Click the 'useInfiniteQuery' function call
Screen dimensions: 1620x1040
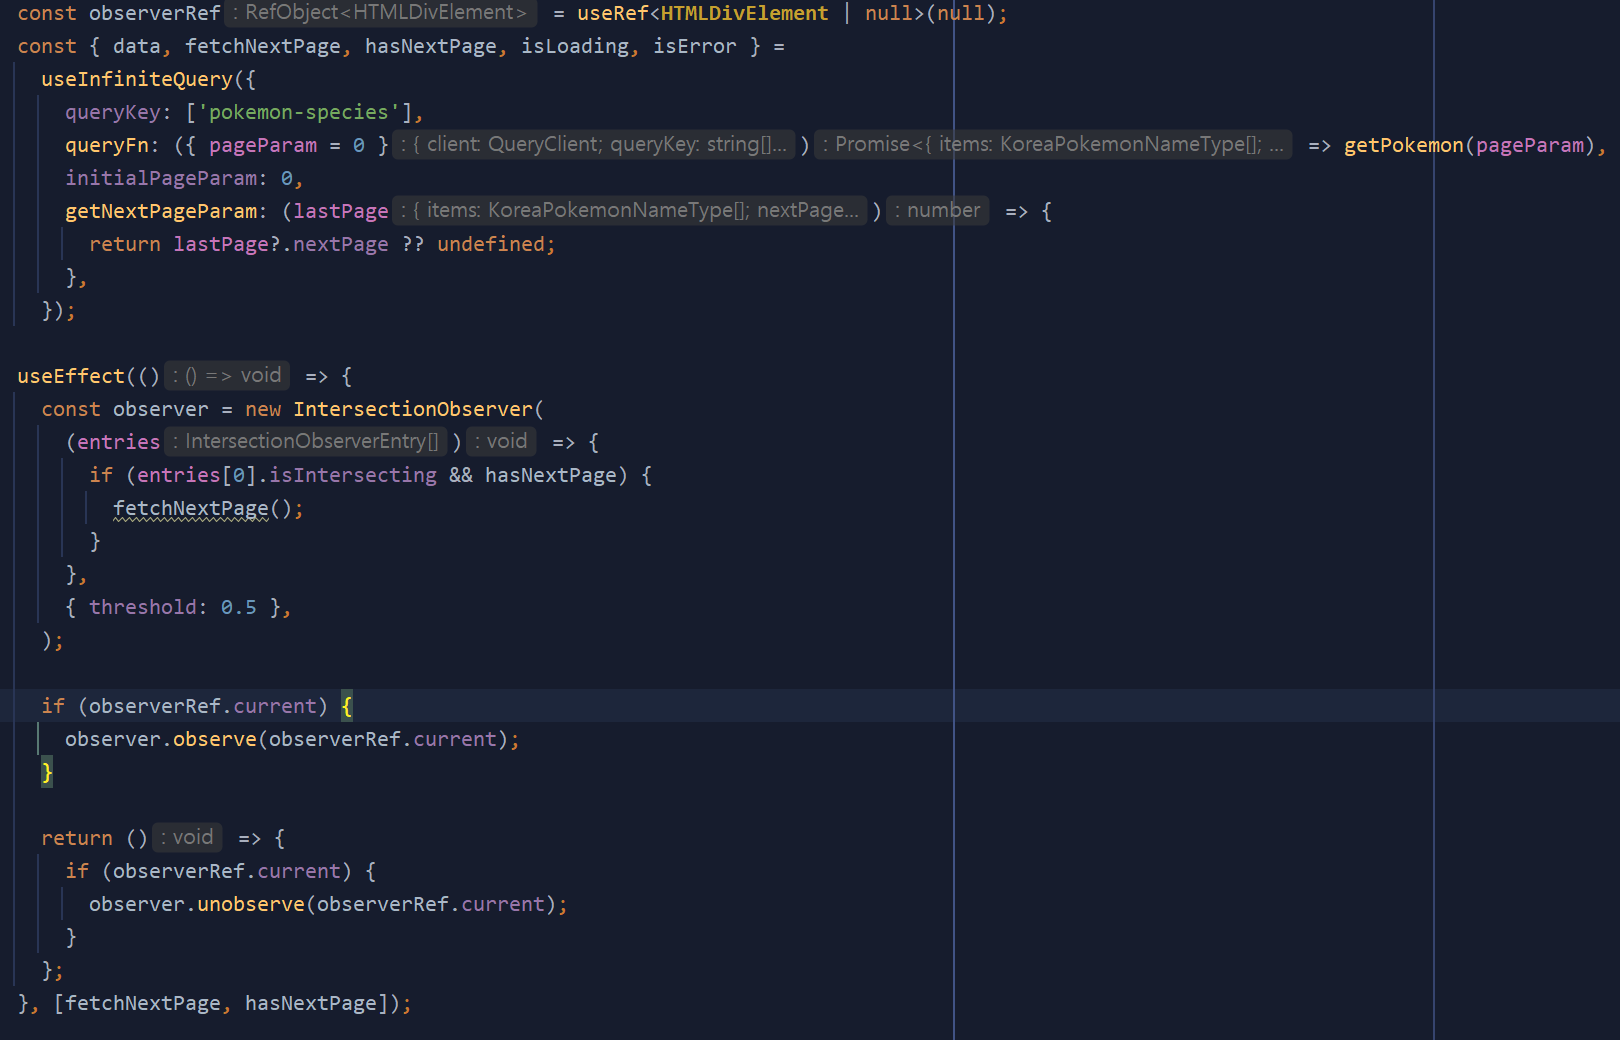coord(137,79)
